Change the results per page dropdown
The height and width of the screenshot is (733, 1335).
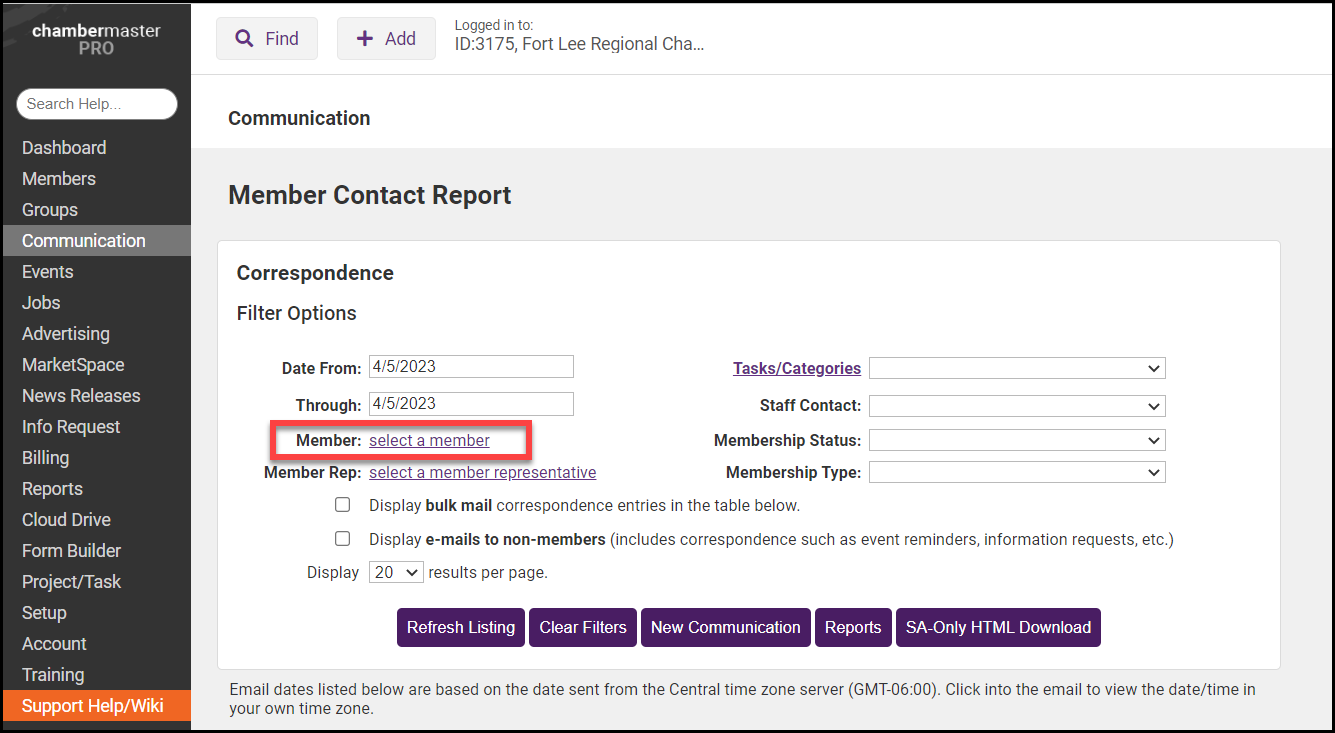[396, 573]
